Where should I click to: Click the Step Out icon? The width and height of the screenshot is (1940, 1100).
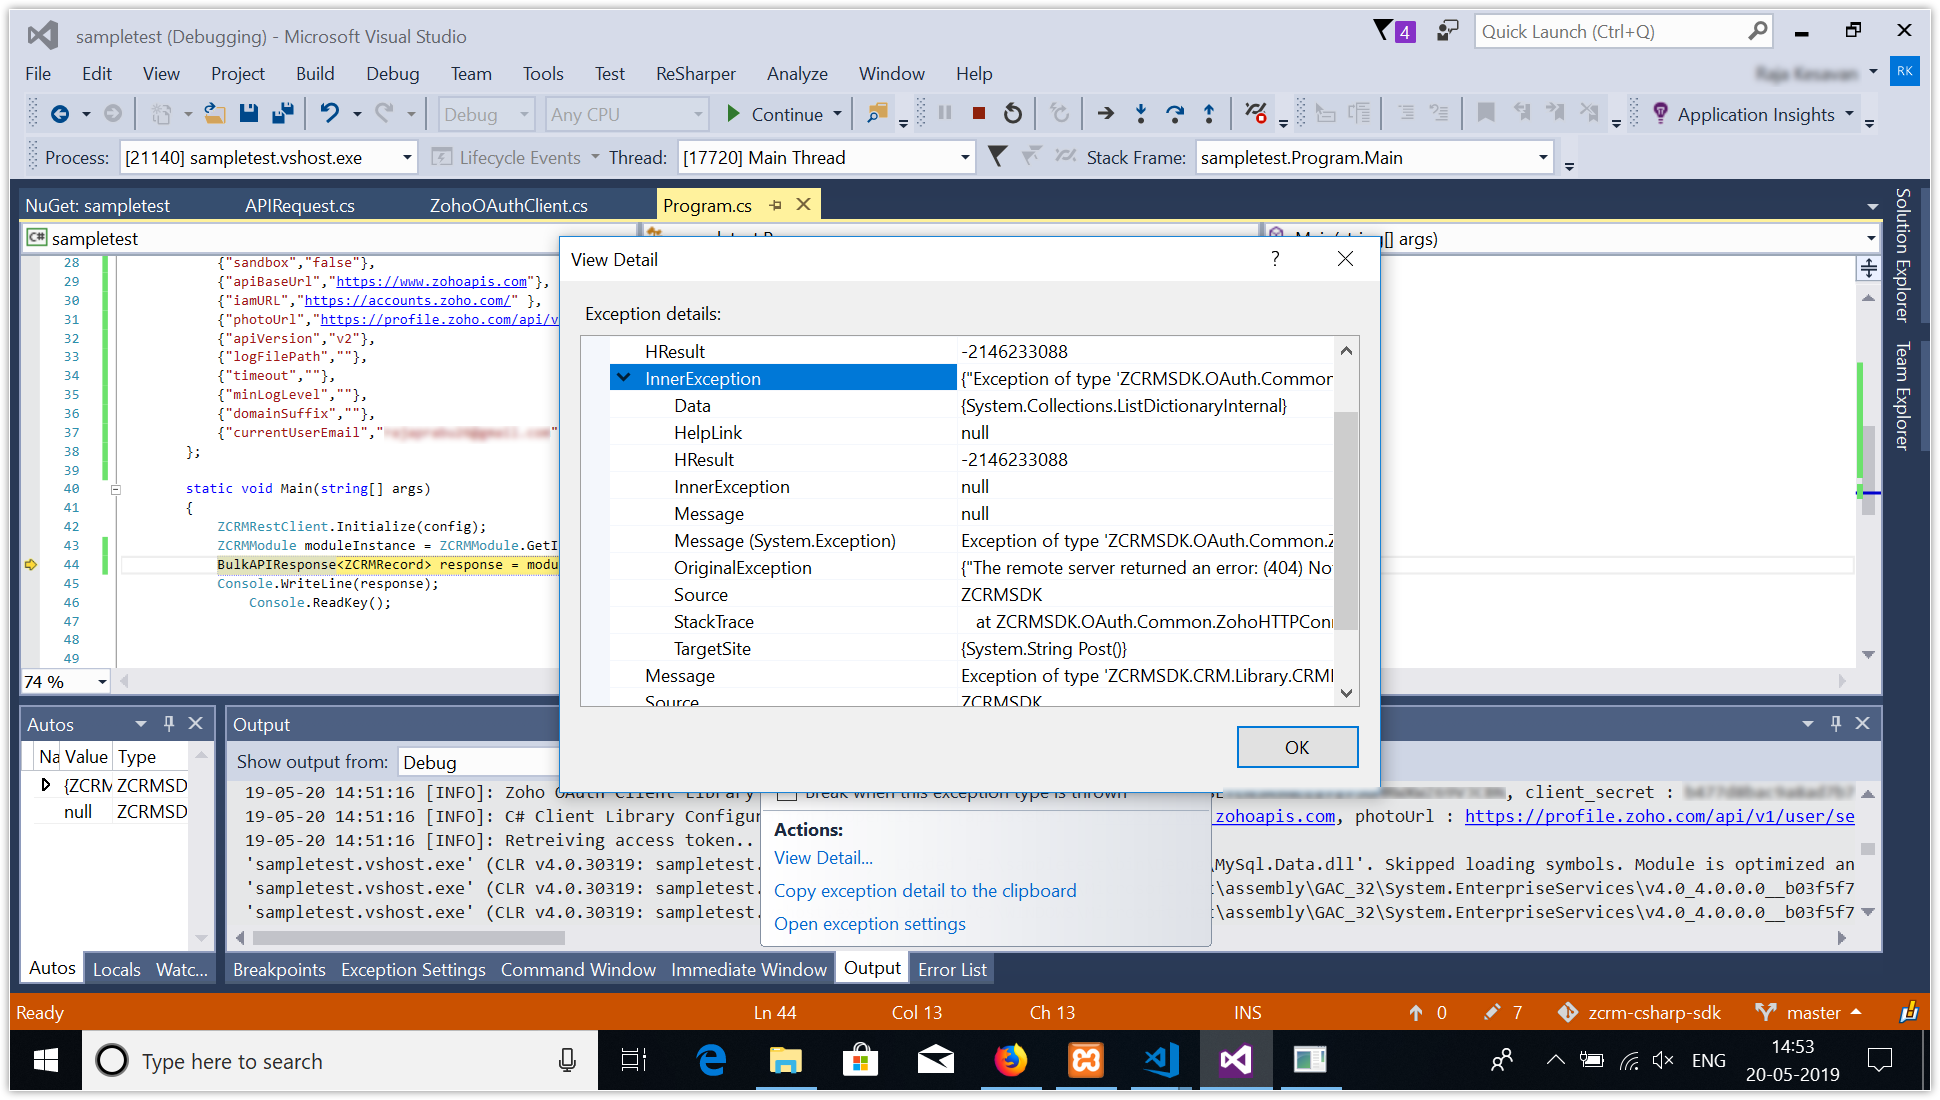click(x=1209, y=114)
